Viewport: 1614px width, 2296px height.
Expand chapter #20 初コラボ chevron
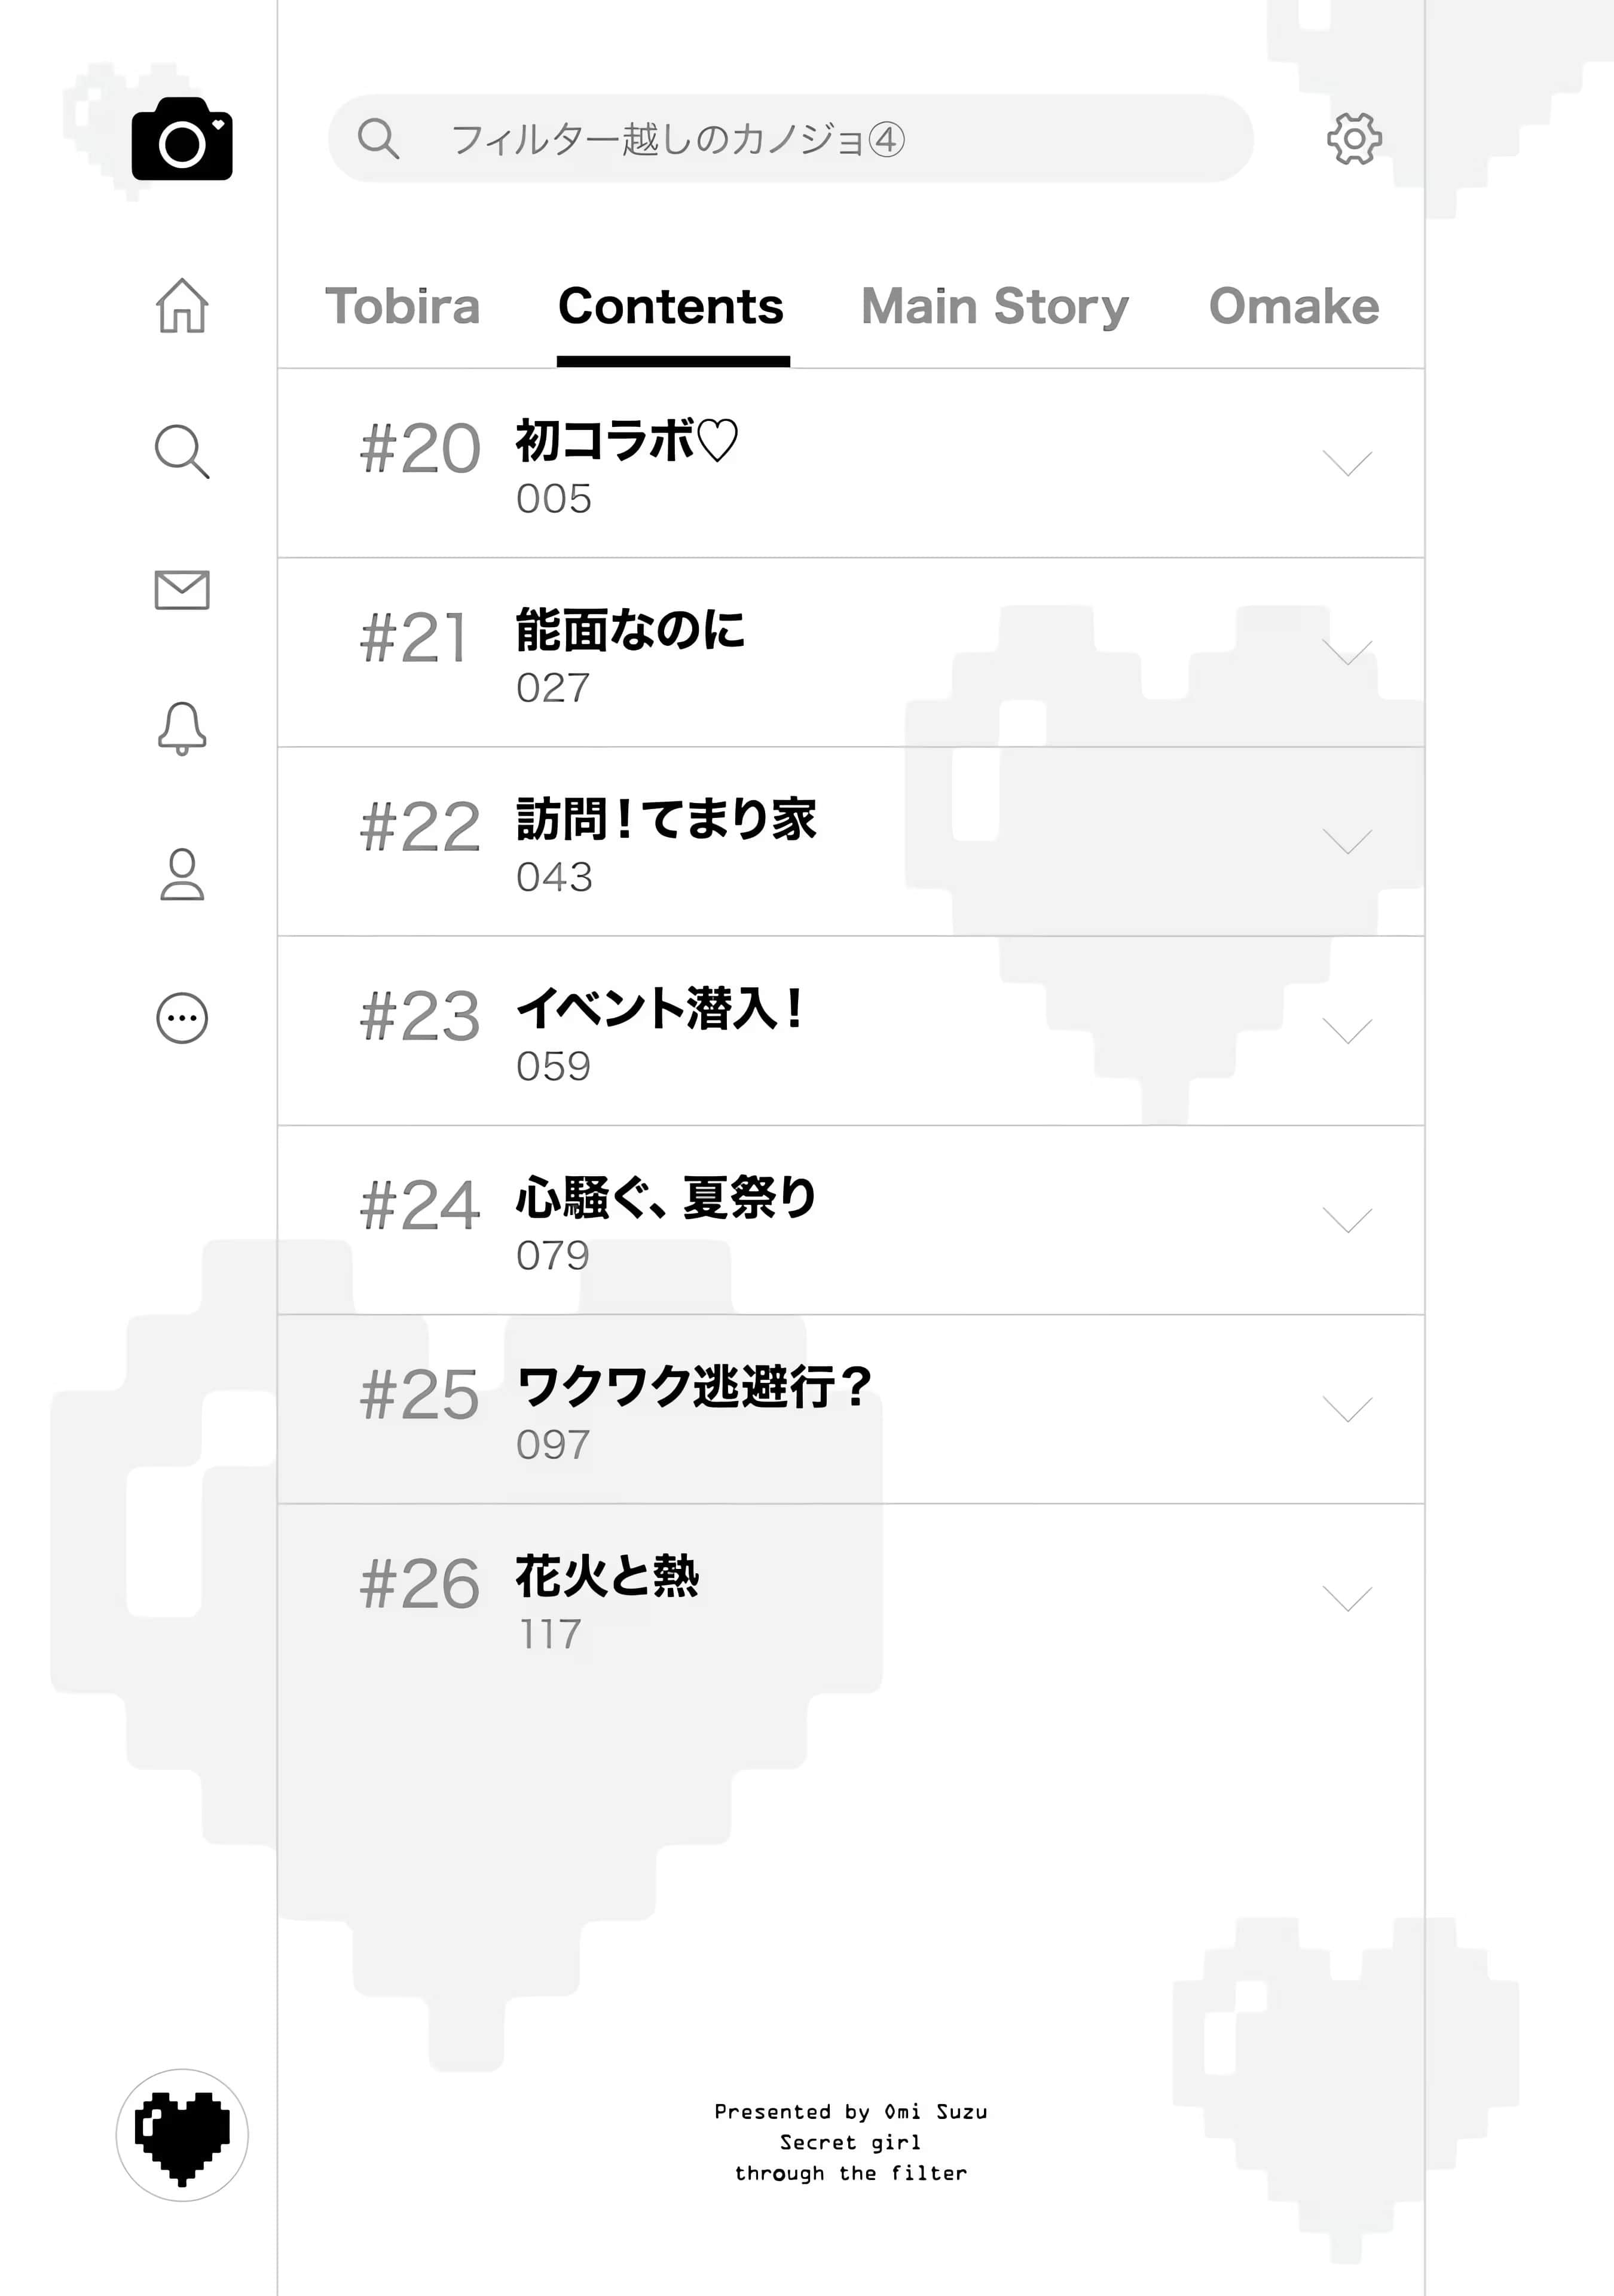point(1346,463)
